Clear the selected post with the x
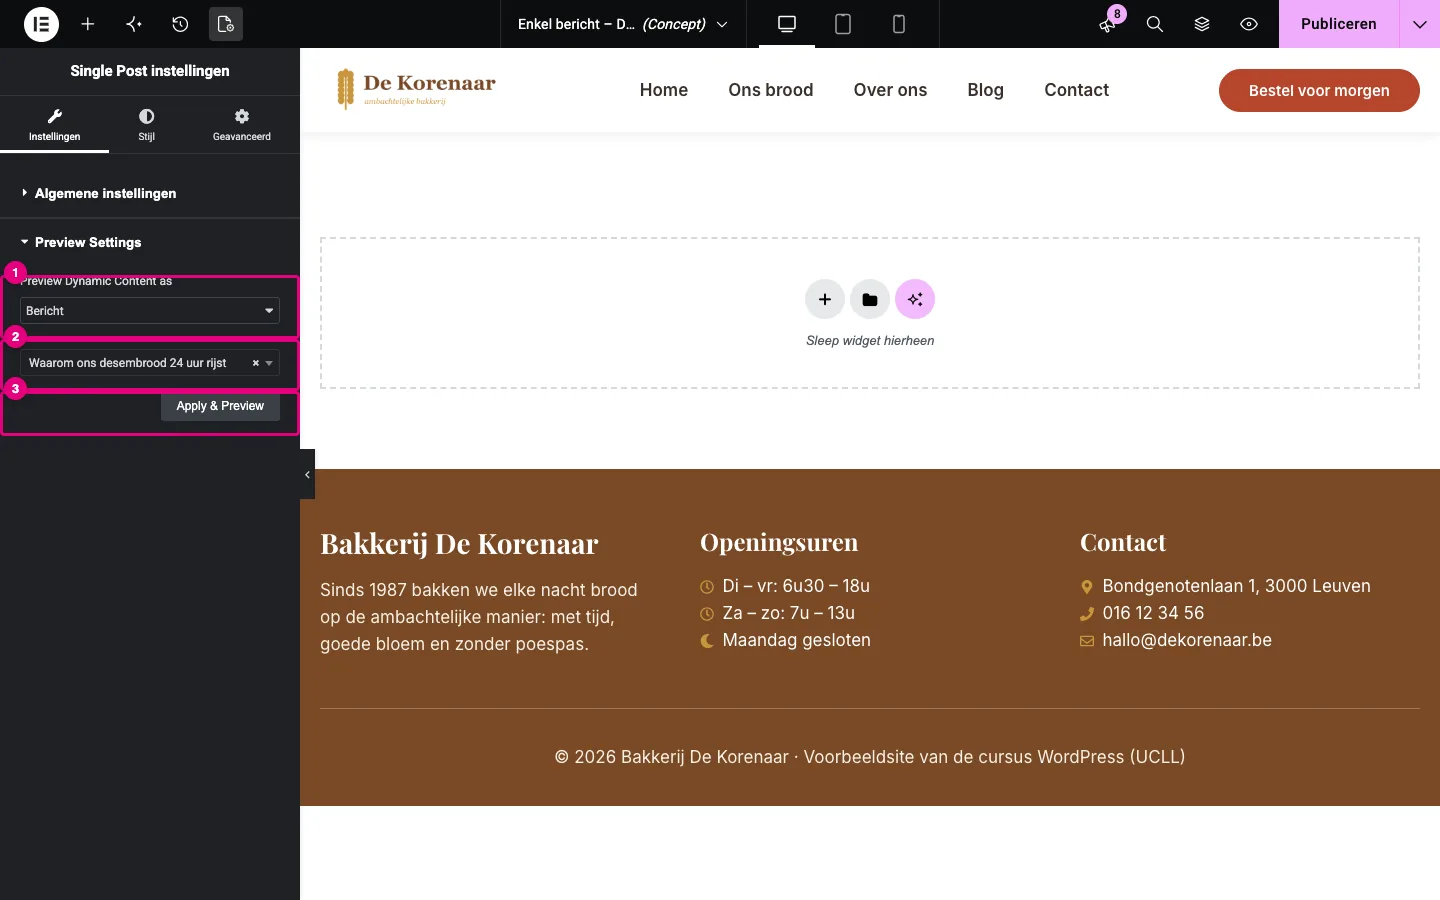 point(255,363)
